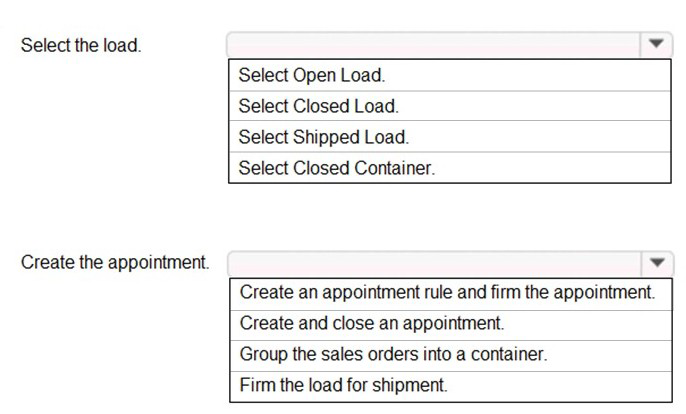Collapse the load options via top triangle arrow

coord(655,44)
